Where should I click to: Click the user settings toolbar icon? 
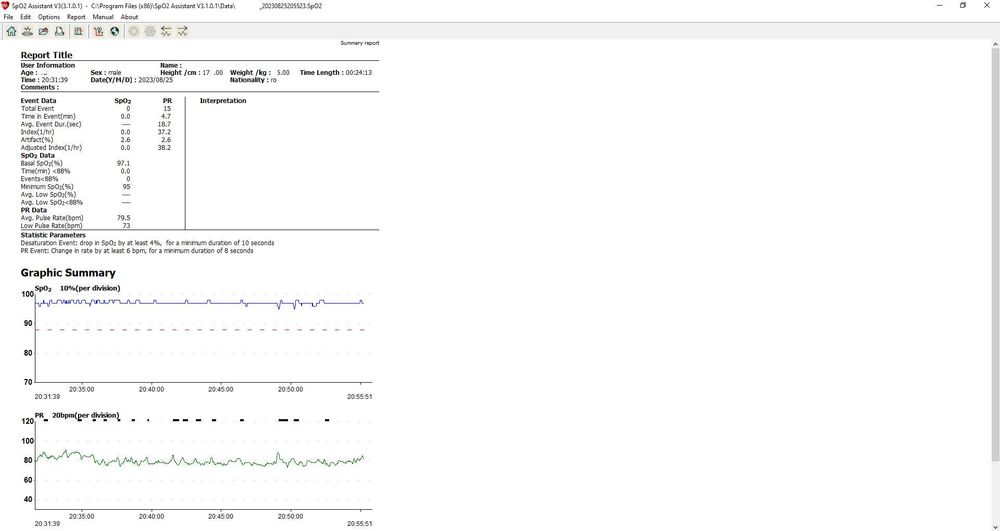[98, 31]
